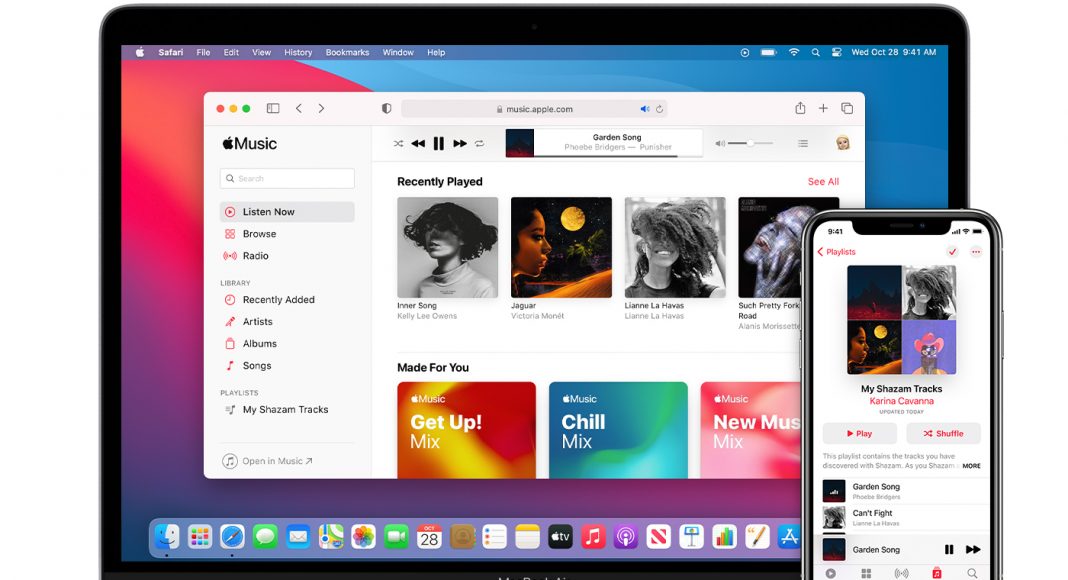Reload the page in Safari

pyautogui.click(x=659, y=109)
